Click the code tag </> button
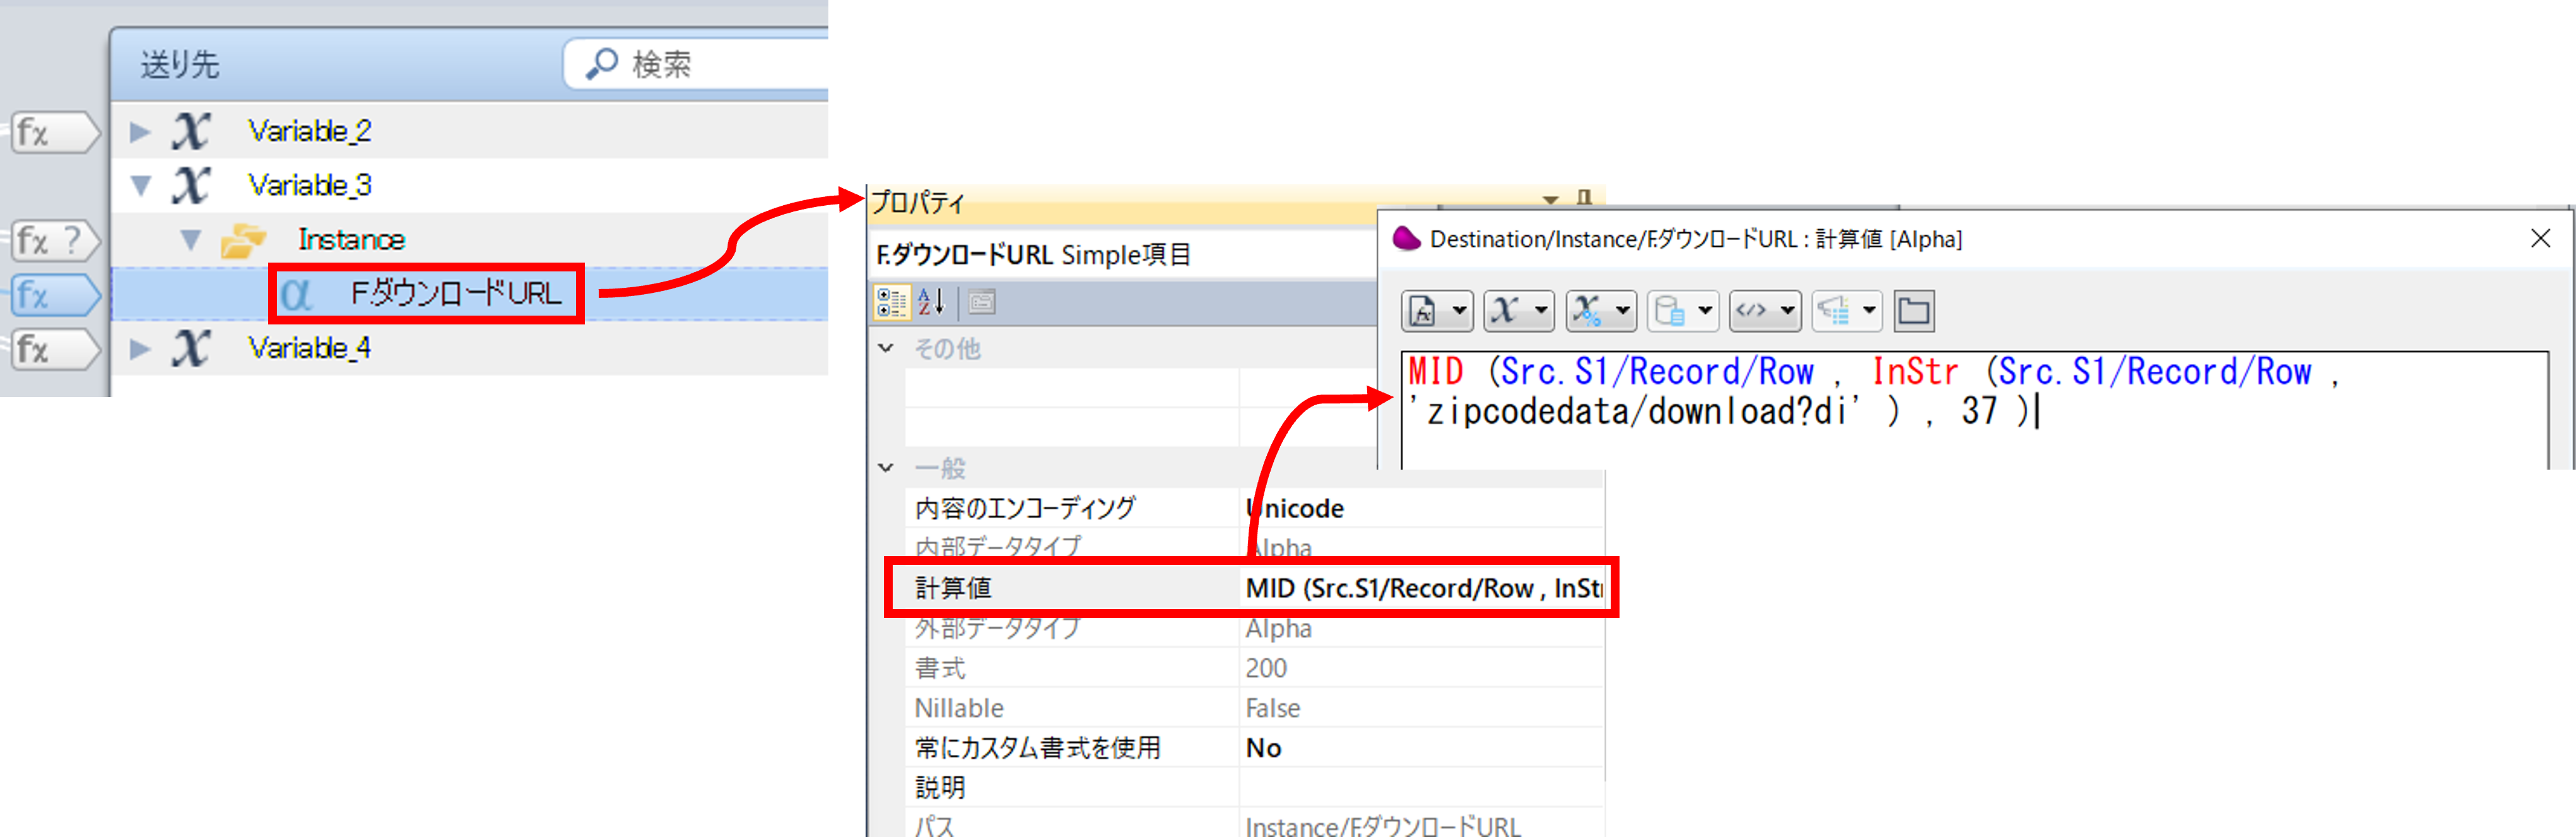Screen dimensions: 2576x837 [1752, 311]
